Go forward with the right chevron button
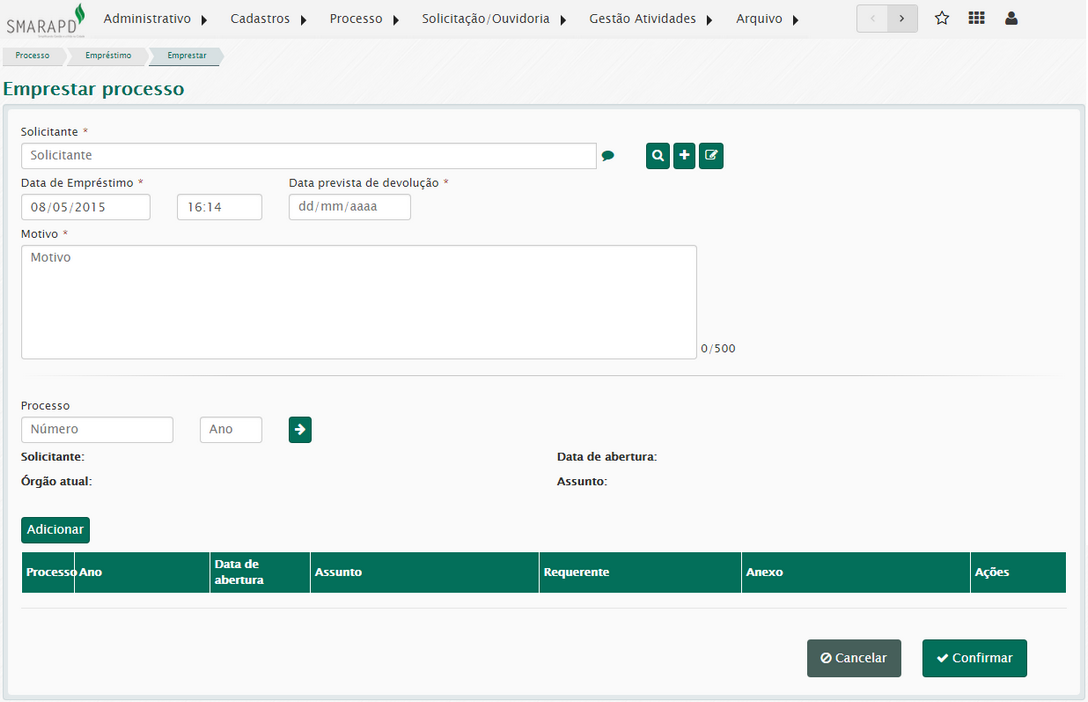 [902, 18]
